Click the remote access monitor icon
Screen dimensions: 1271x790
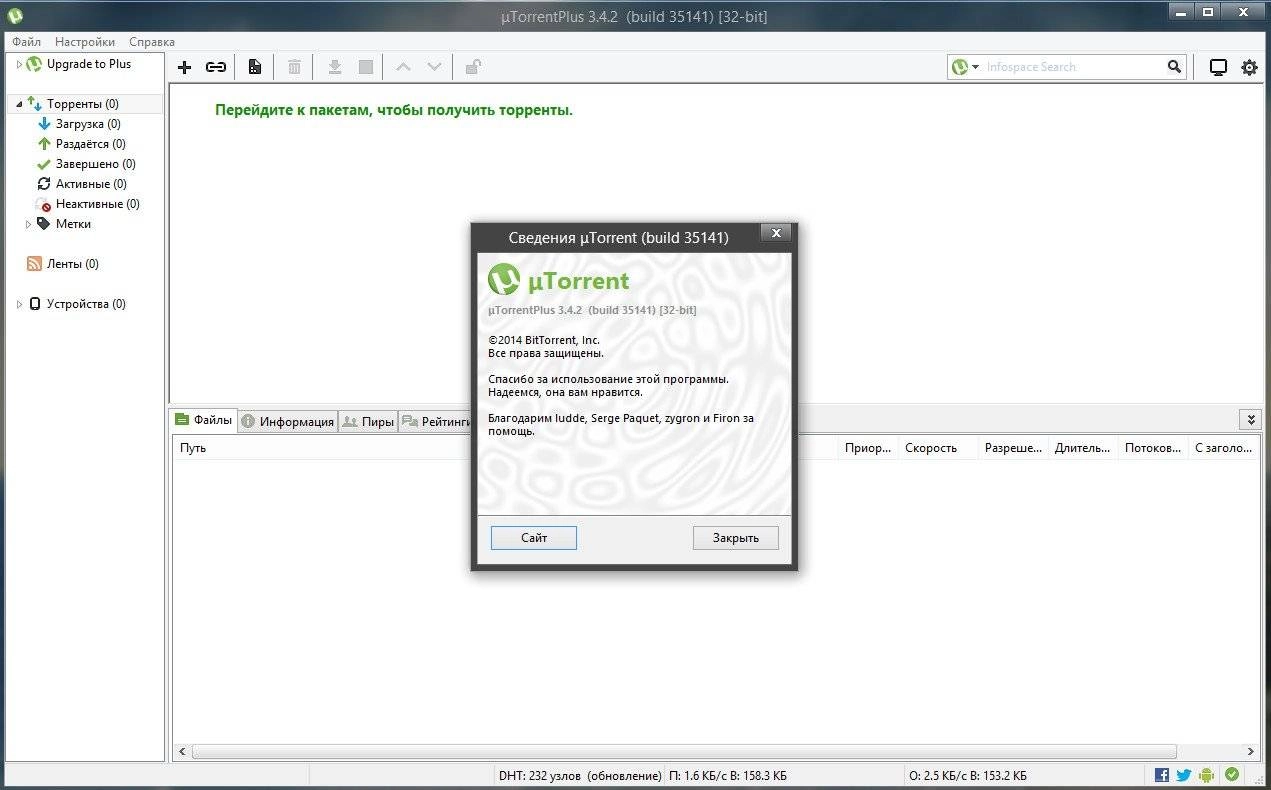(1218, 67)
